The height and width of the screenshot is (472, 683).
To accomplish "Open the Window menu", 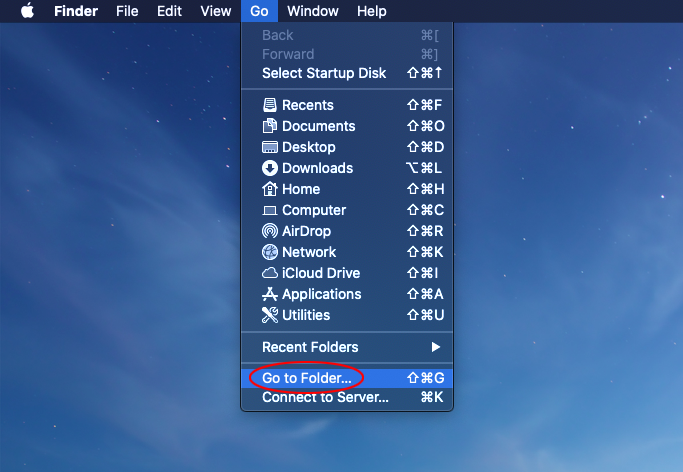I will click(x=313, y=11).
